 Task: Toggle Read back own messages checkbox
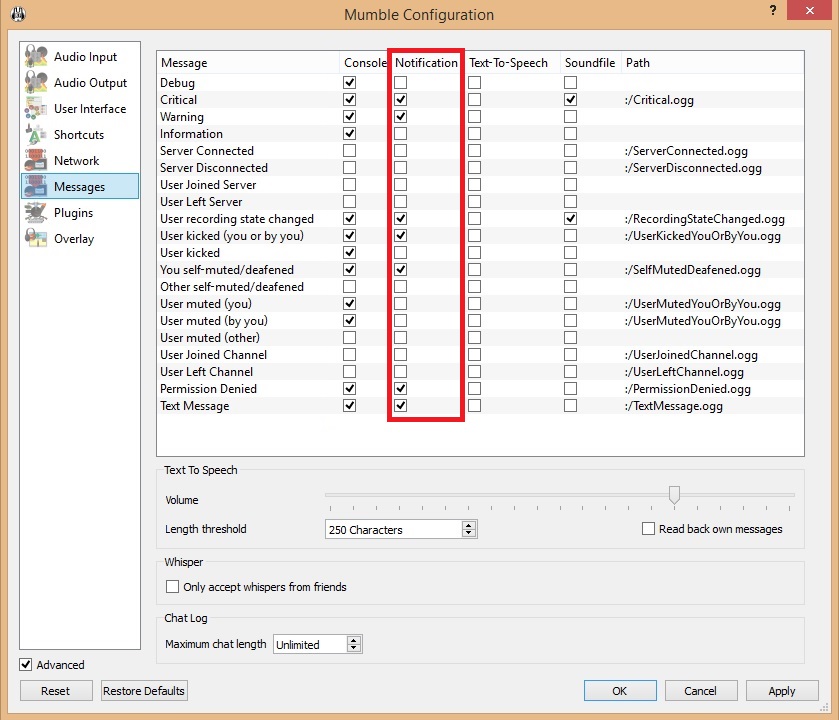pos(648,528)
